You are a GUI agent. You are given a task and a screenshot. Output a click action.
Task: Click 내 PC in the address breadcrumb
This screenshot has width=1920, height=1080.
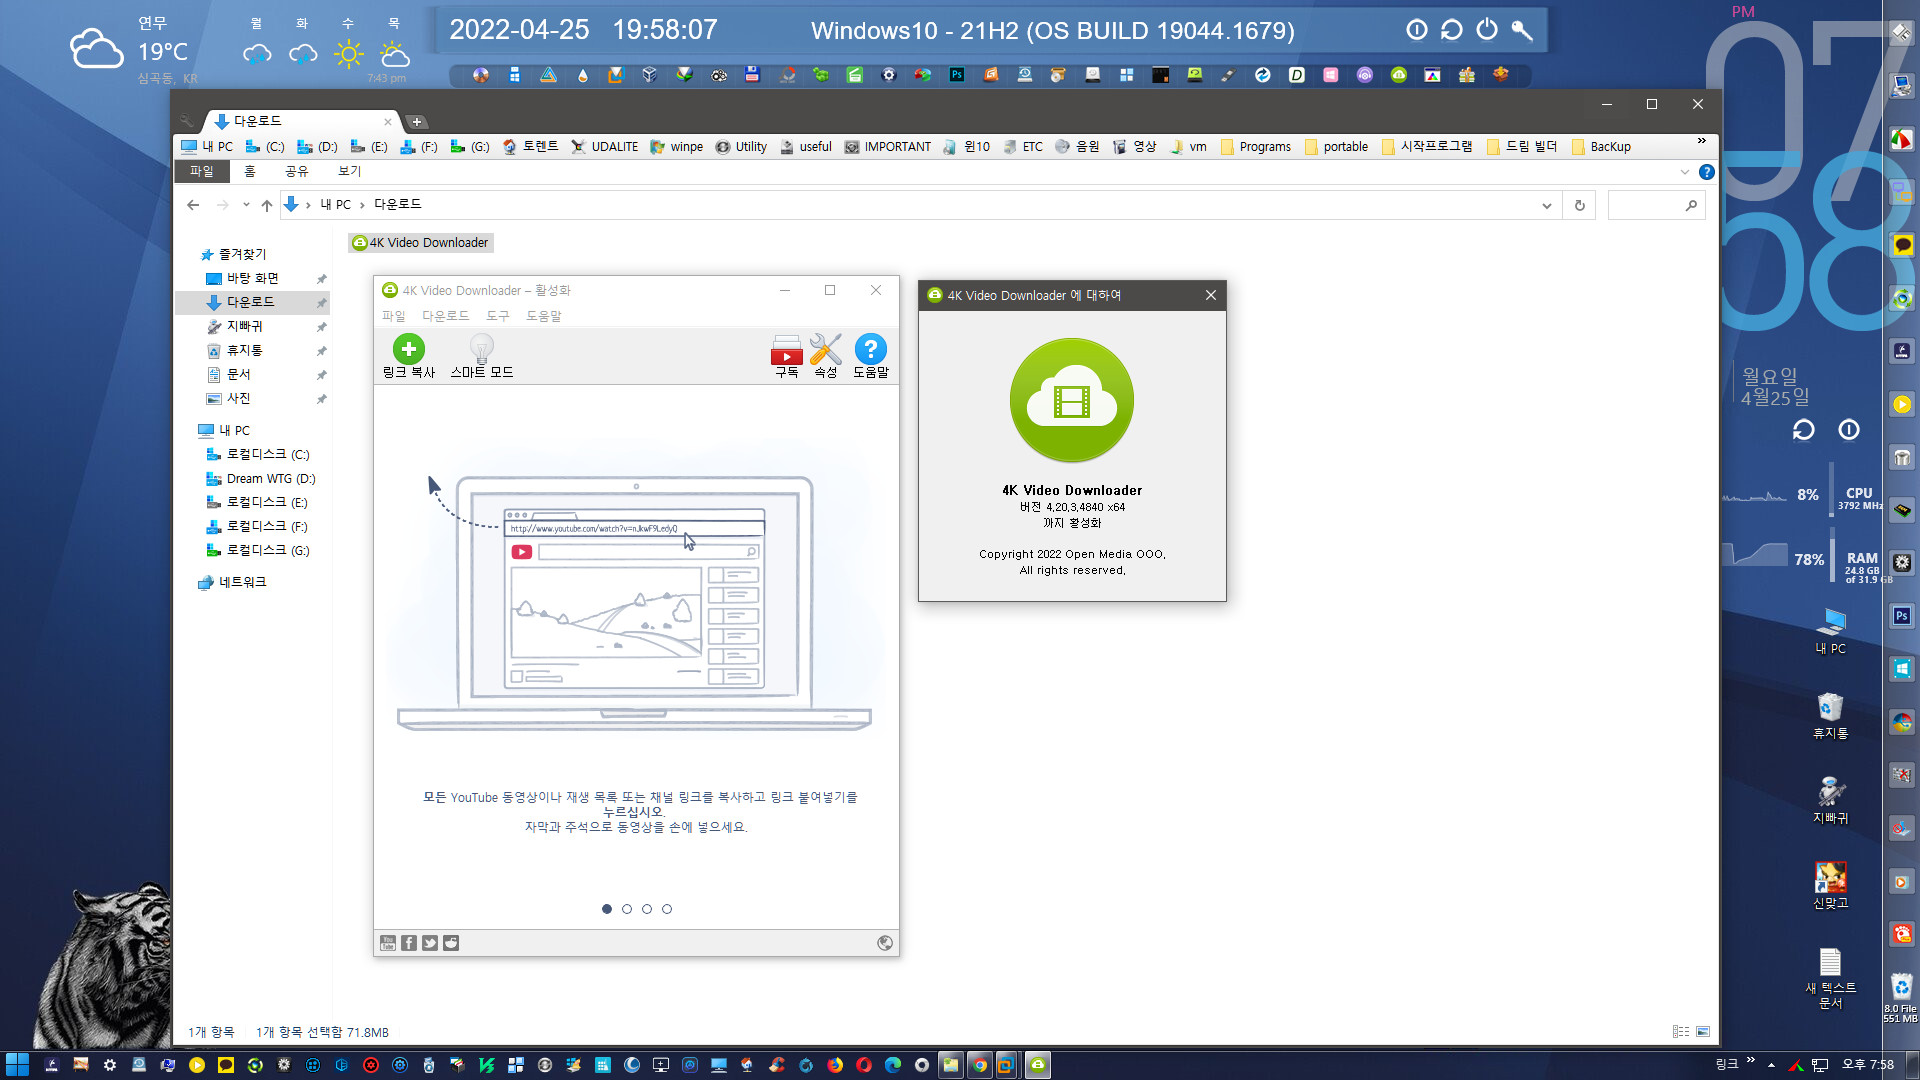pos(335,205)
